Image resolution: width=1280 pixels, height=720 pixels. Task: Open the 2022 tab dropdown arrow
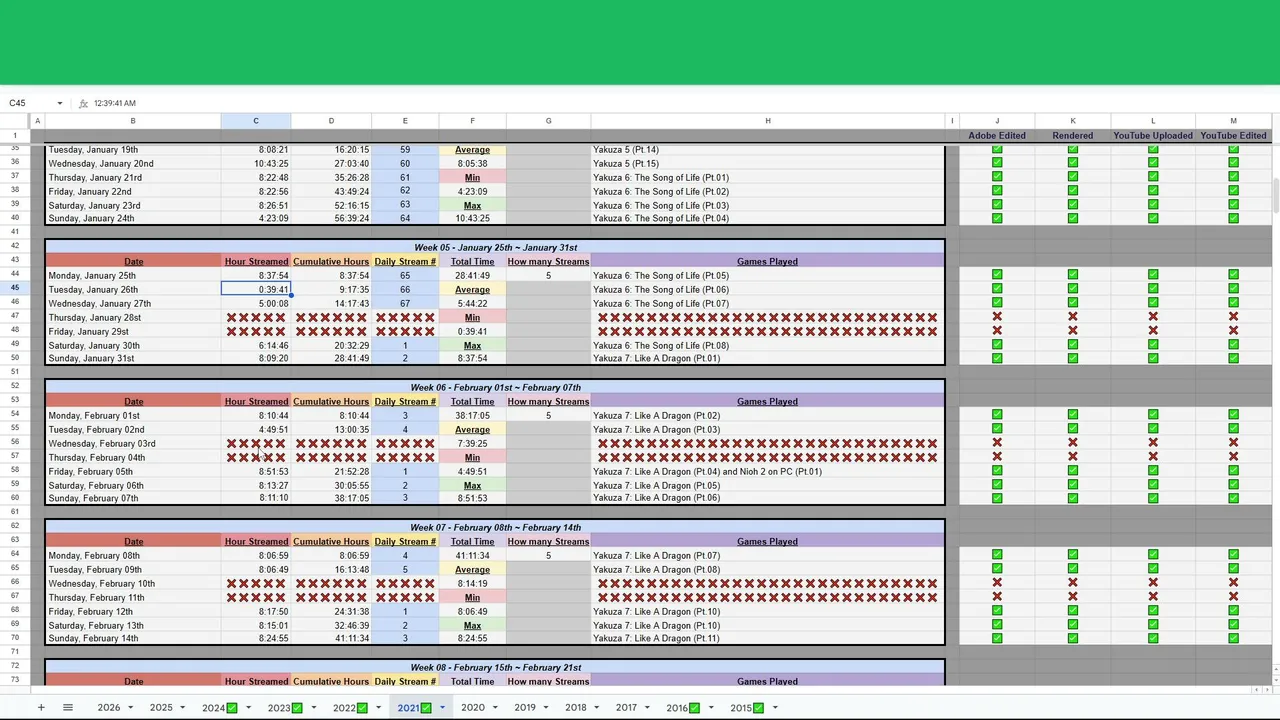[378, 708]
